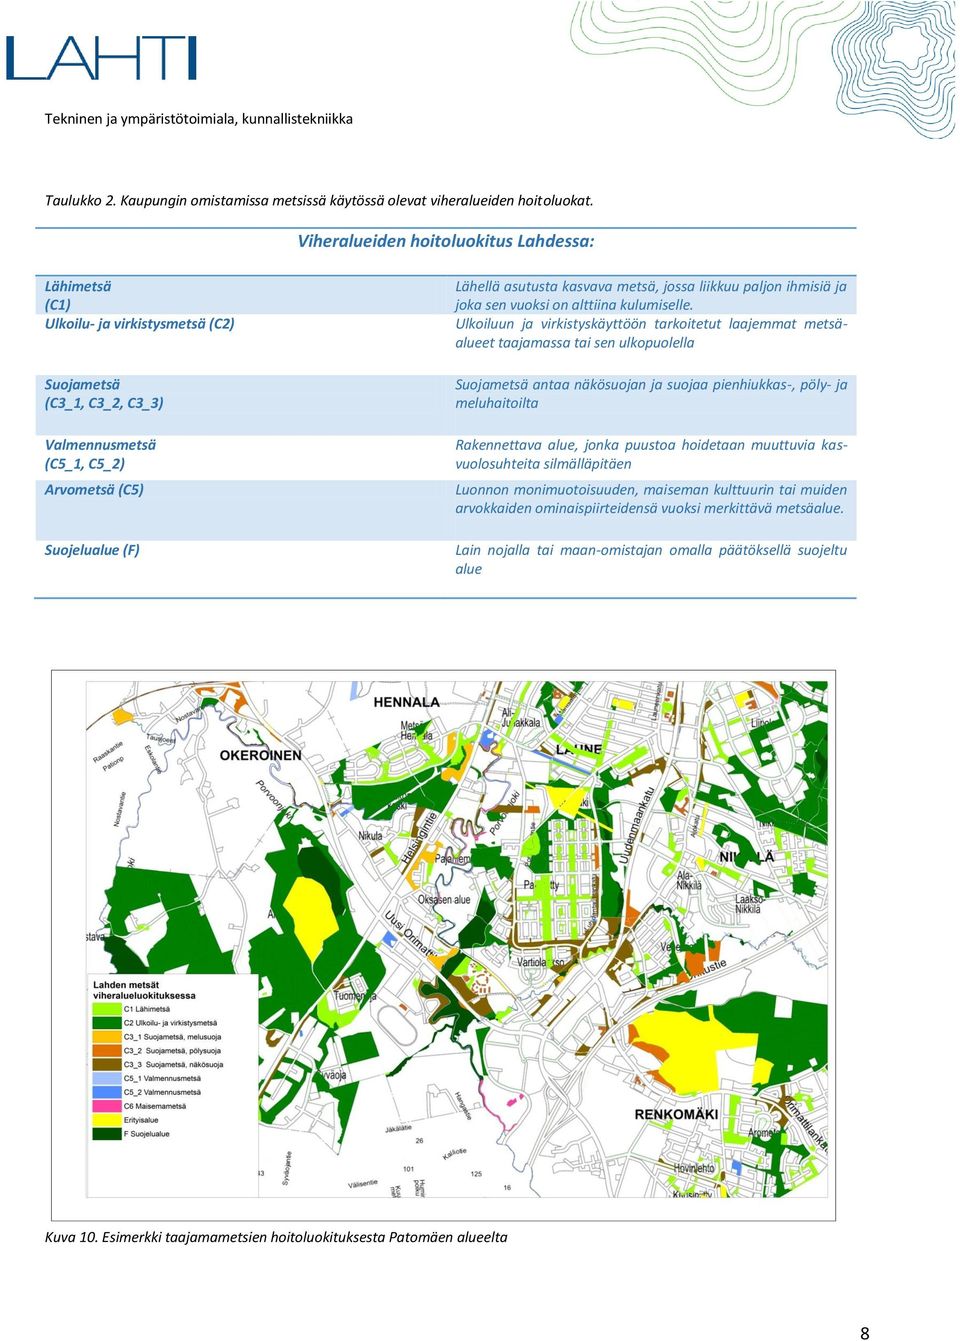This screenshot has width=960, height=1341.
Task: Click the C2 dark green legend swatch
Action: coord(107,1023)
